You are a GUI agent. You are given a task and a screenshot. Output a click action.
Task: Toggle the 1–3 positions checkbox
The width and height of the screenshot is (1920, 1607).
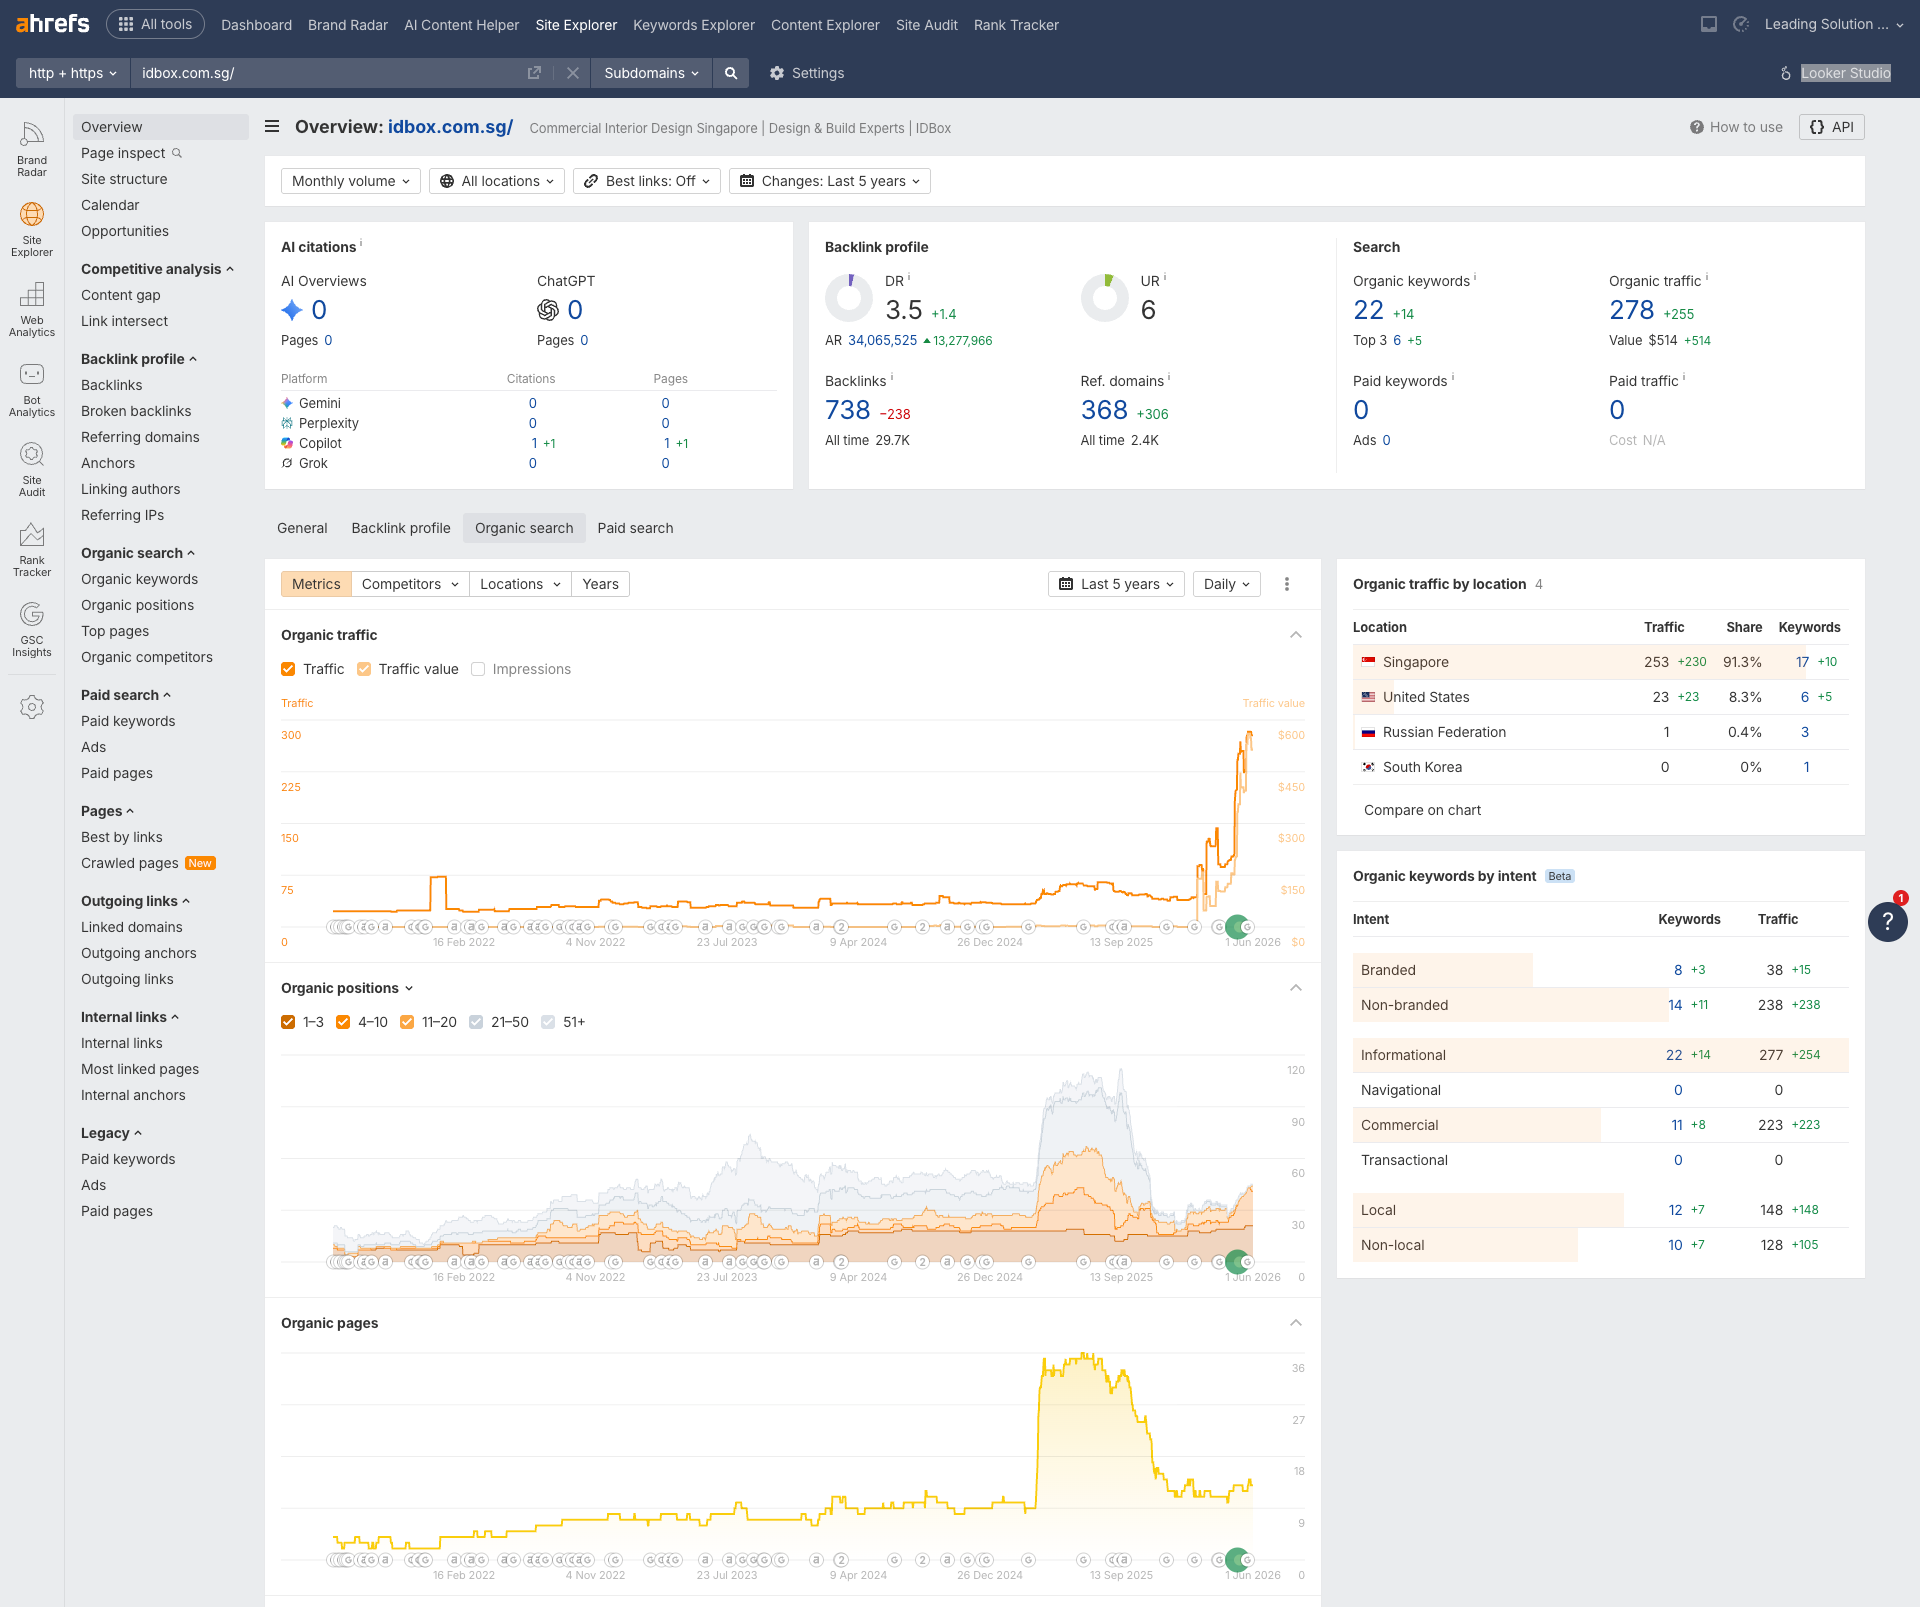pos(288,1022)
